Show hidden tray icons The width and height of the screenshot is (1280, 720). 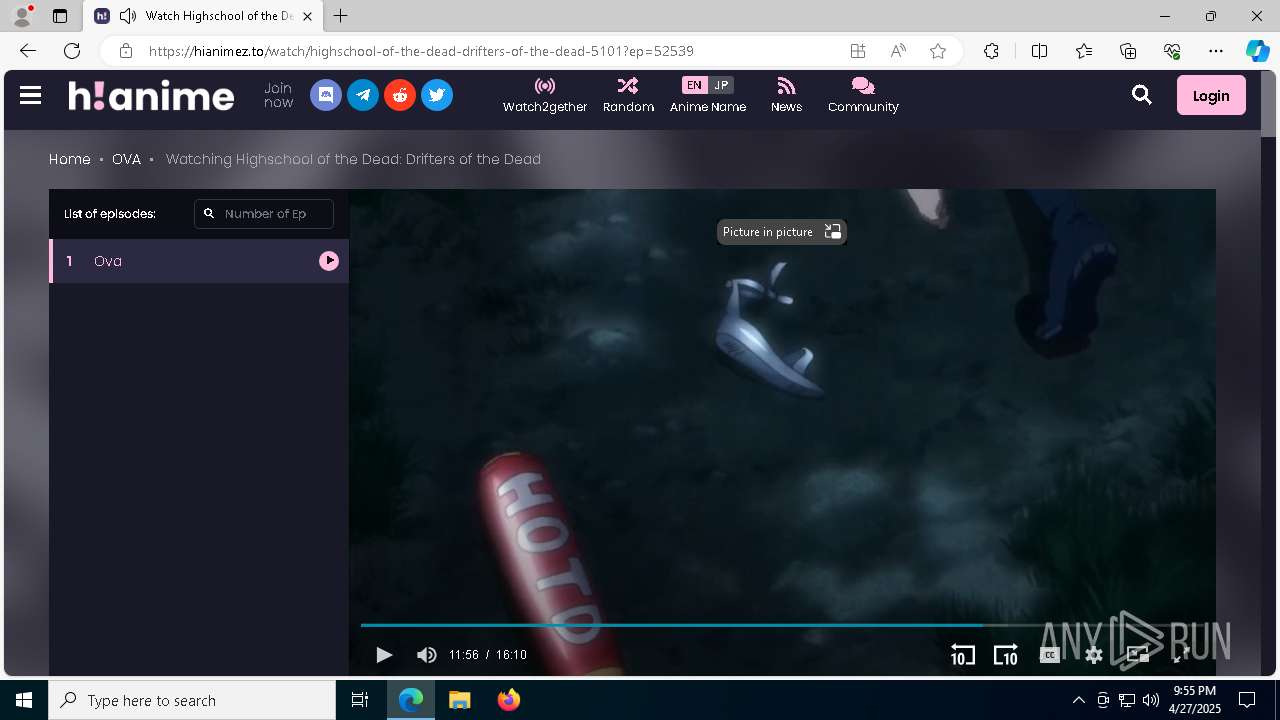(1078, 700)
